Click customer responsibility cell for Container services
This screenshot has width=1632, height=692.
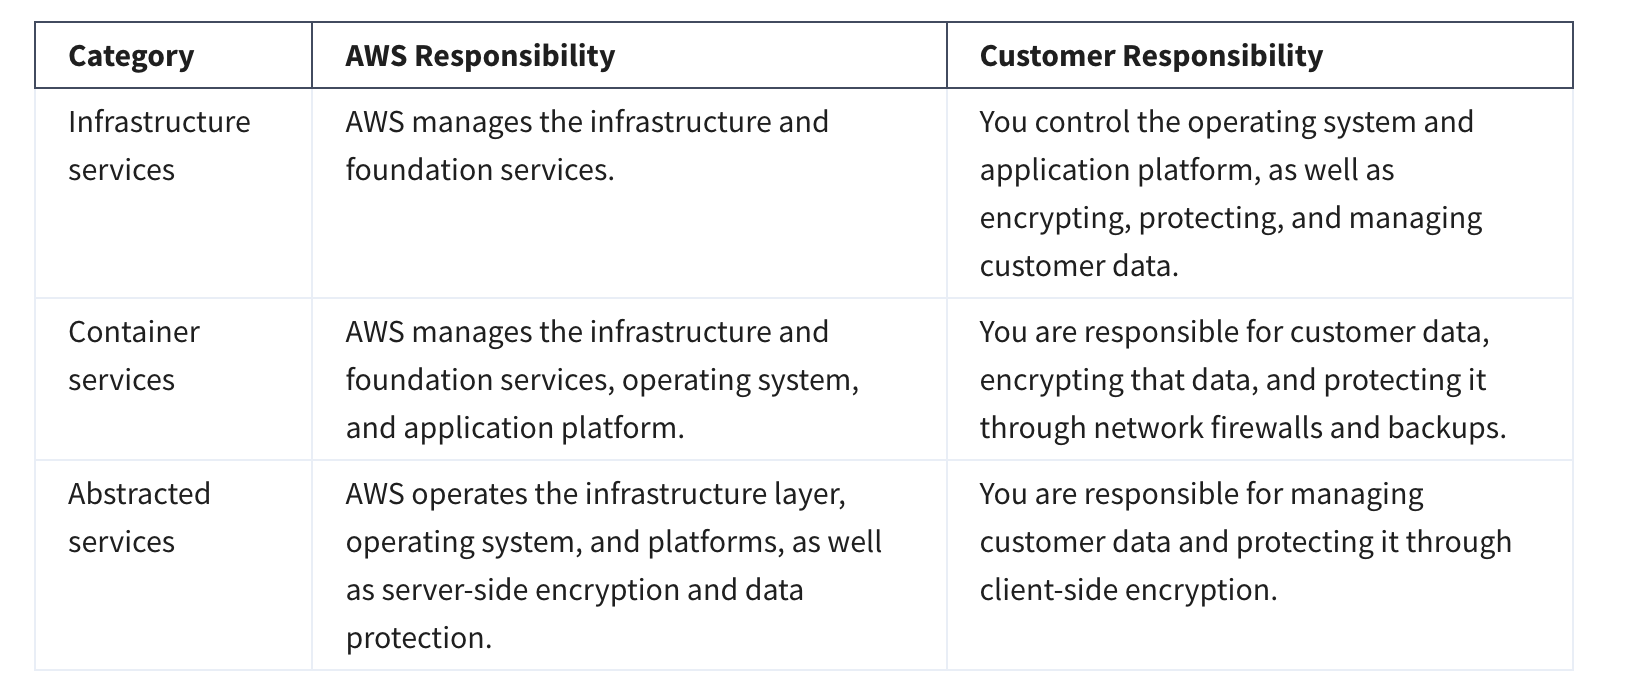pyautogui.click(x=1242, y=380)
